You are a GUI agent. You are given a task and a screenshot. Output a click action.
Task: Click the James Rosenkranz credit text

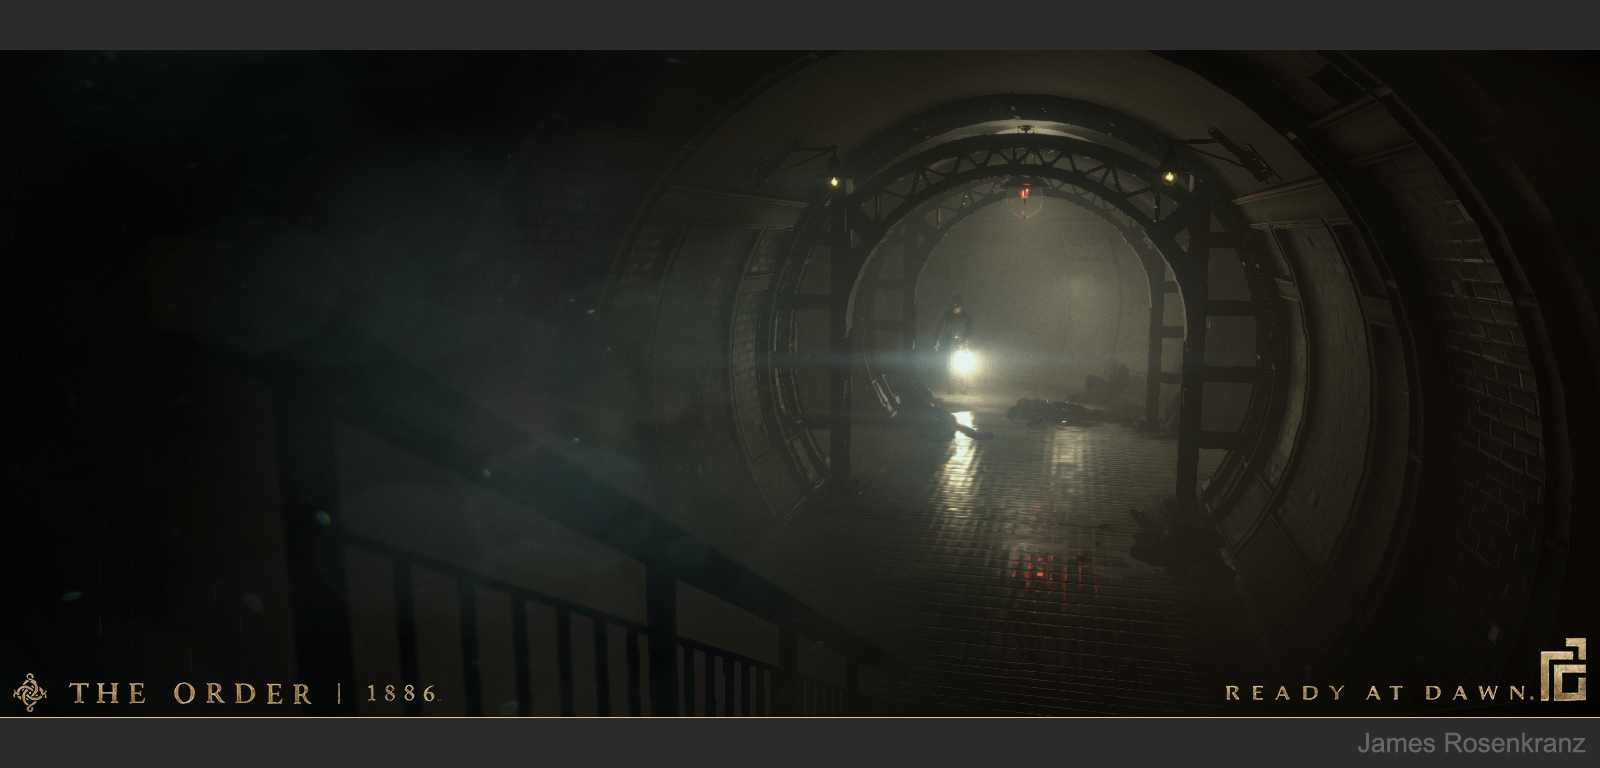(1470, 744)
